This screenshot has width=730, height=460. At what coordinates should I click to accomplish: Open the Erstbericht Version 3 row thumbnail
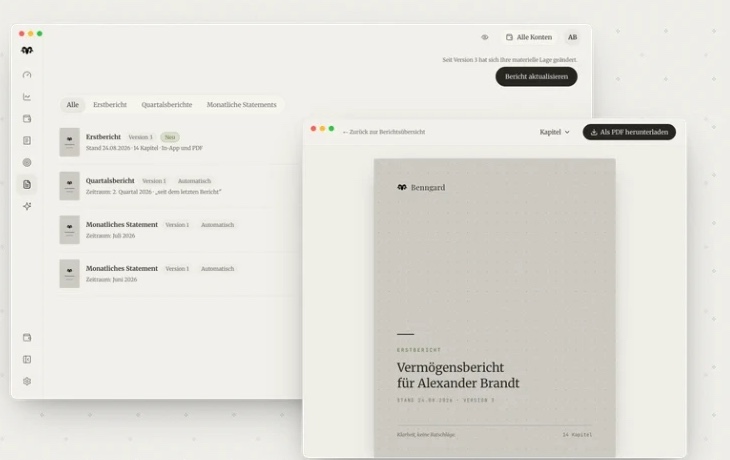pyautogui.click(x=69, y=142)
